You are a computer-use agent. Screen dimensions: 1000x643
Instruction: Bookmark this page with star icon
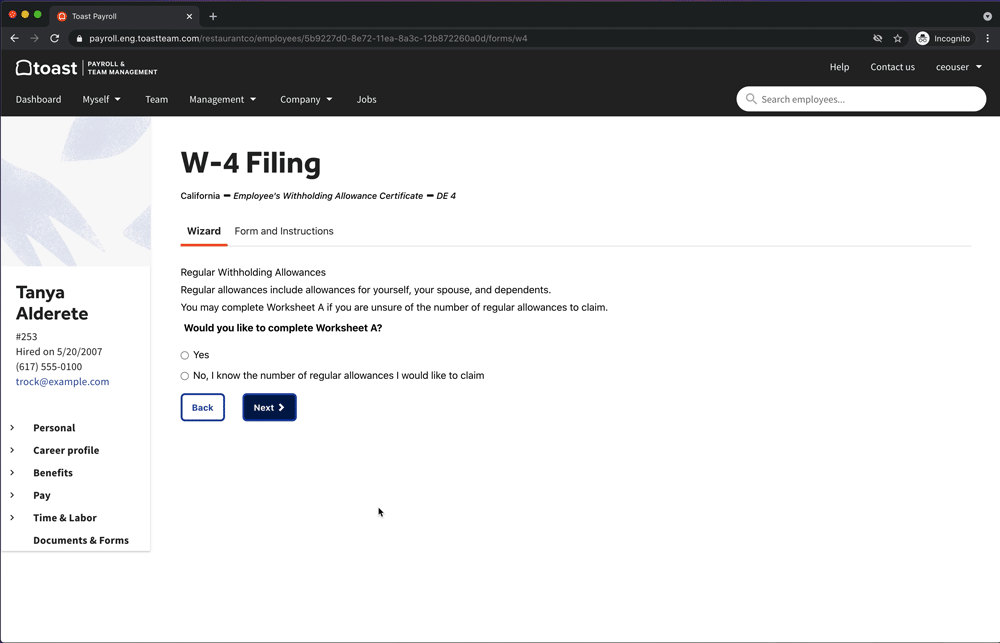point(898,39)
